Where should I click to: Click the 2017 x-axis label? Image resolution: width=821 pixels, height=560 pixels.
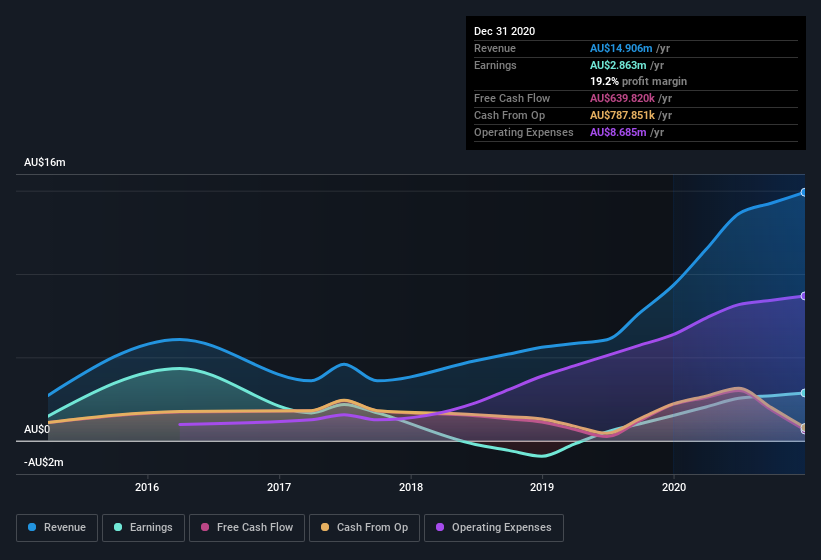coord(279,487)
